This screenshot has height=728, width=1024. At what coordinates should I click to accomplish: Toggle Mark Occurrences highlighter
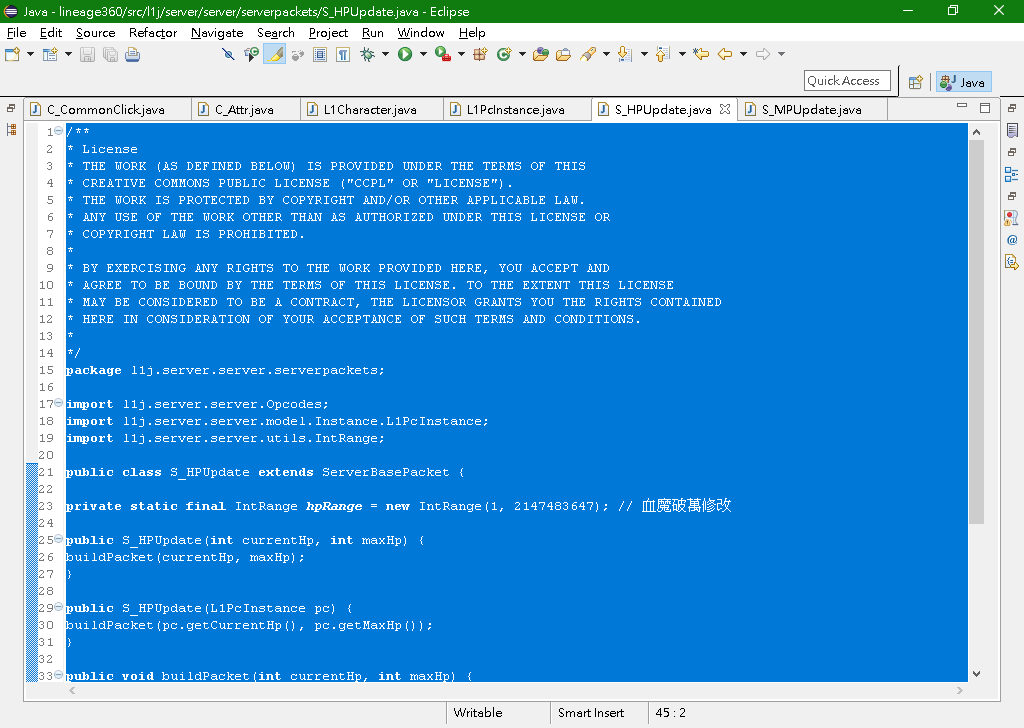(275, 55)
